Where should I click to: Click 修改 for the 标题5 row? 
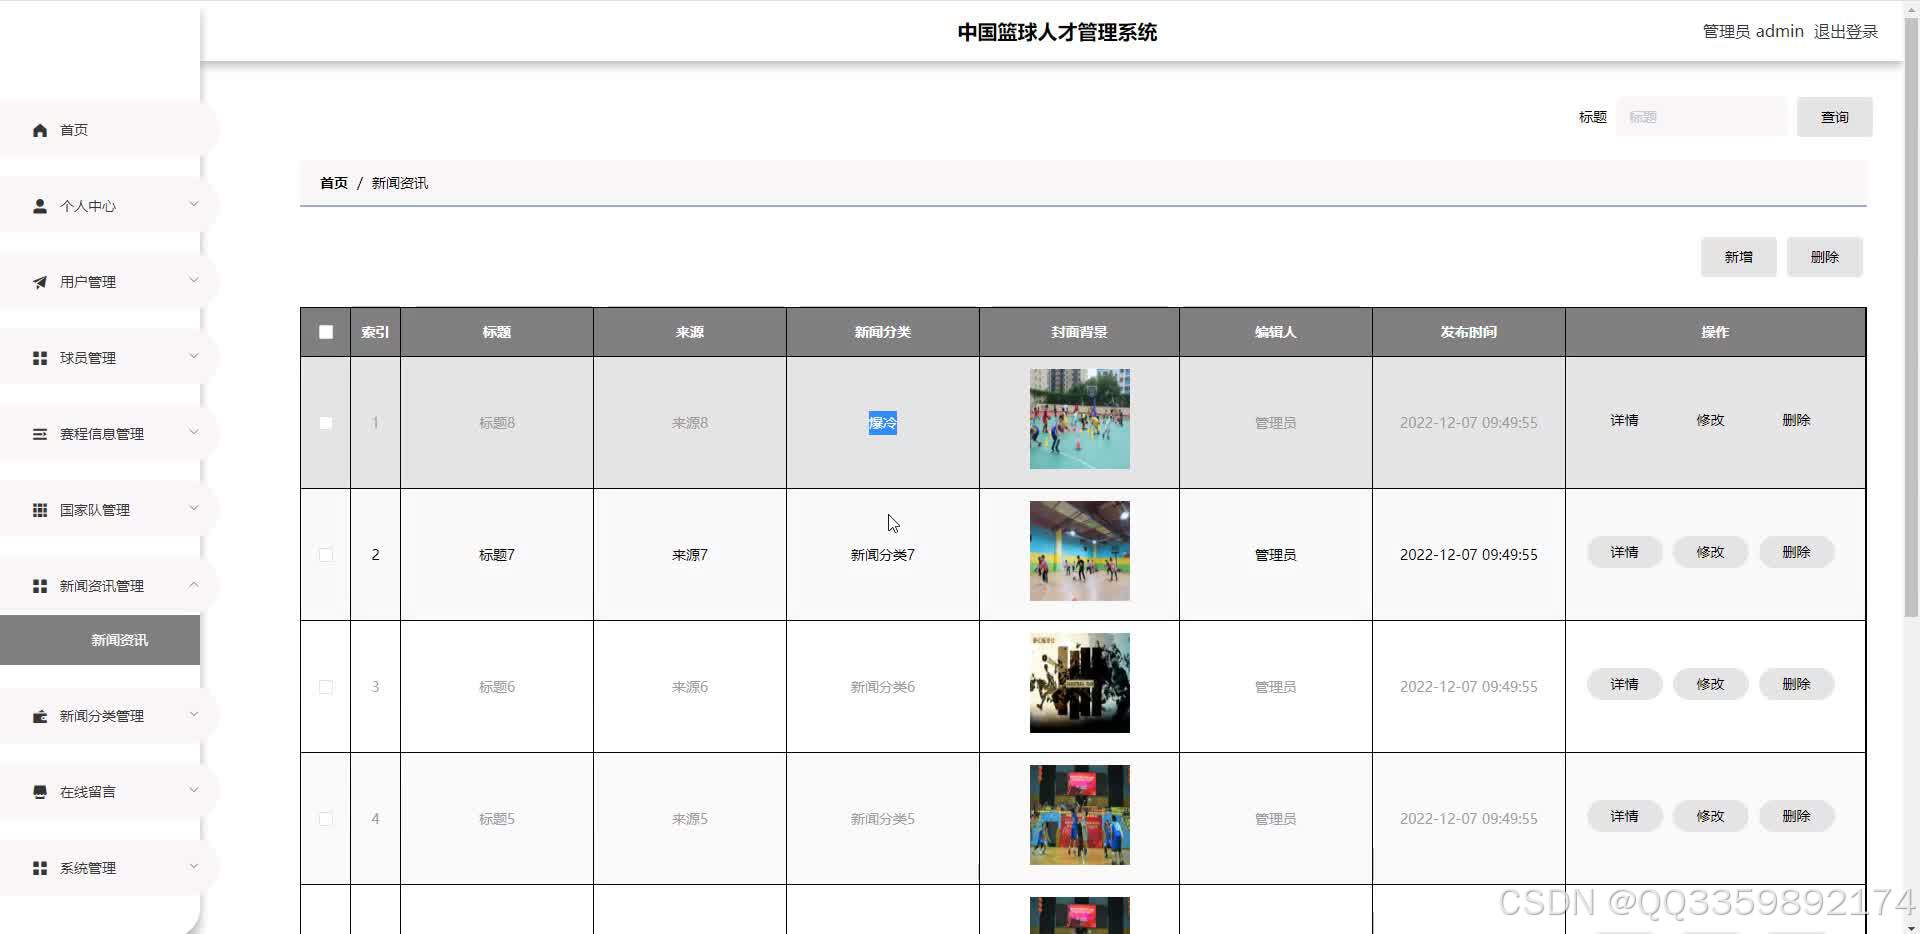(1710, 816)
